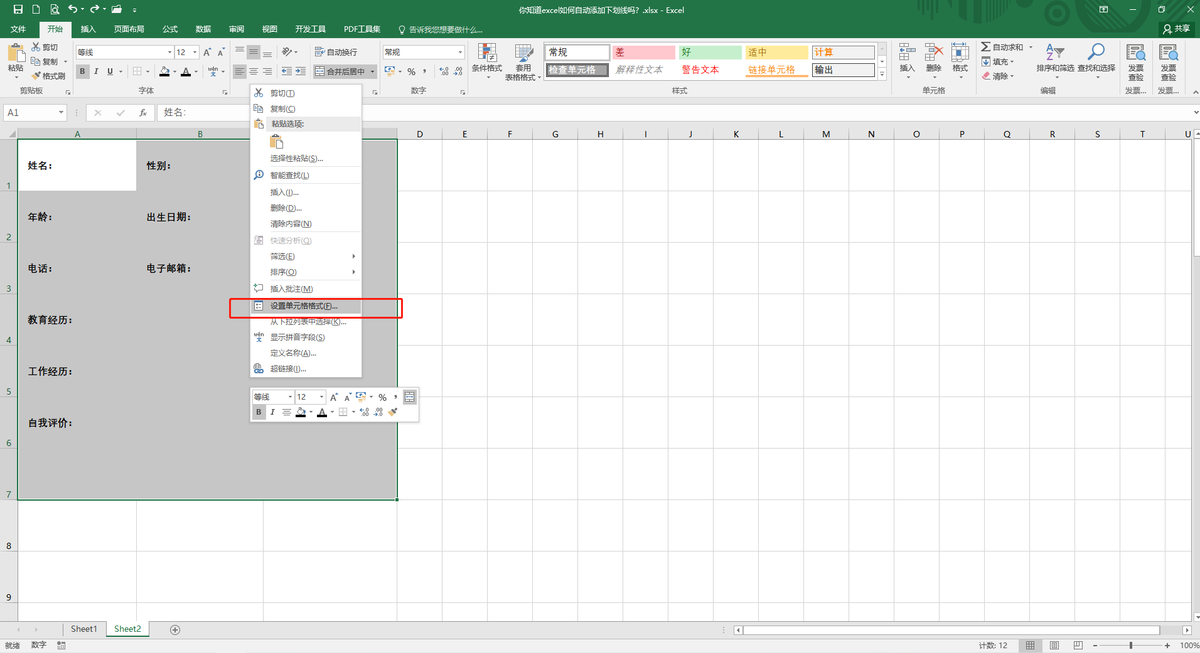Click the new sheet plus icon
The height and width of the screenshot is (653, 1200).
(x=175, y=629)
